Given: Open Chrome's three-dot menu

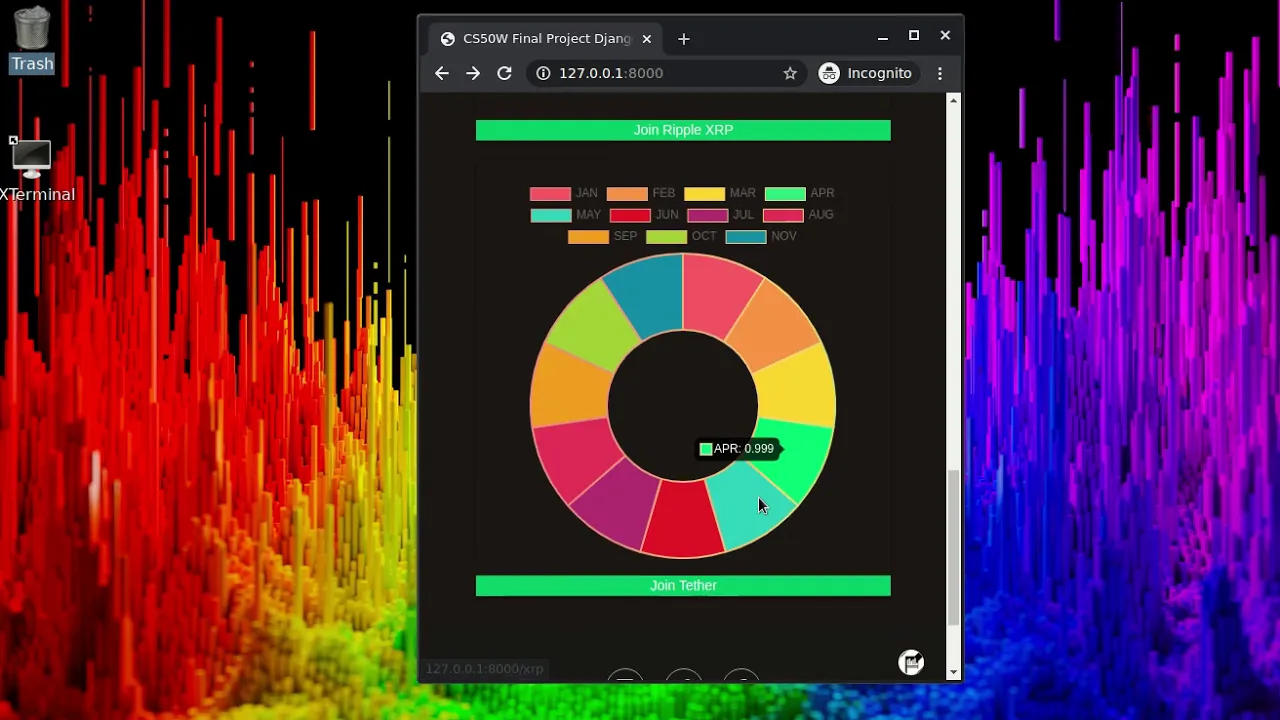Looking at the screenshot, I should [x=940, y=73].
